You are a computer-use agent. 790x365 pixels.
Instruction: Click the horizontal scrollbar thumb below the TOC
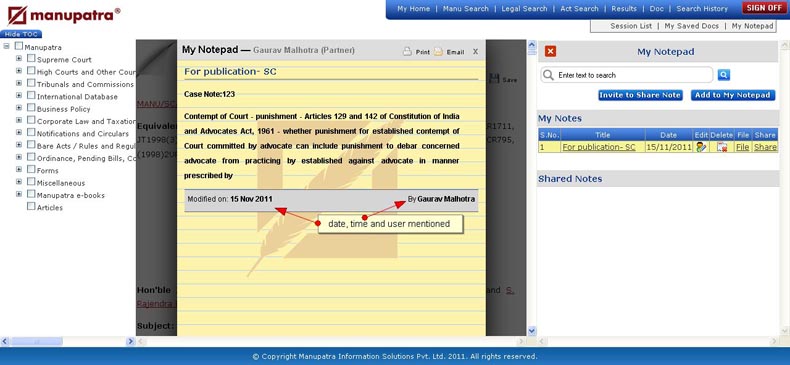pyautogui.click(x=37, y=342)
